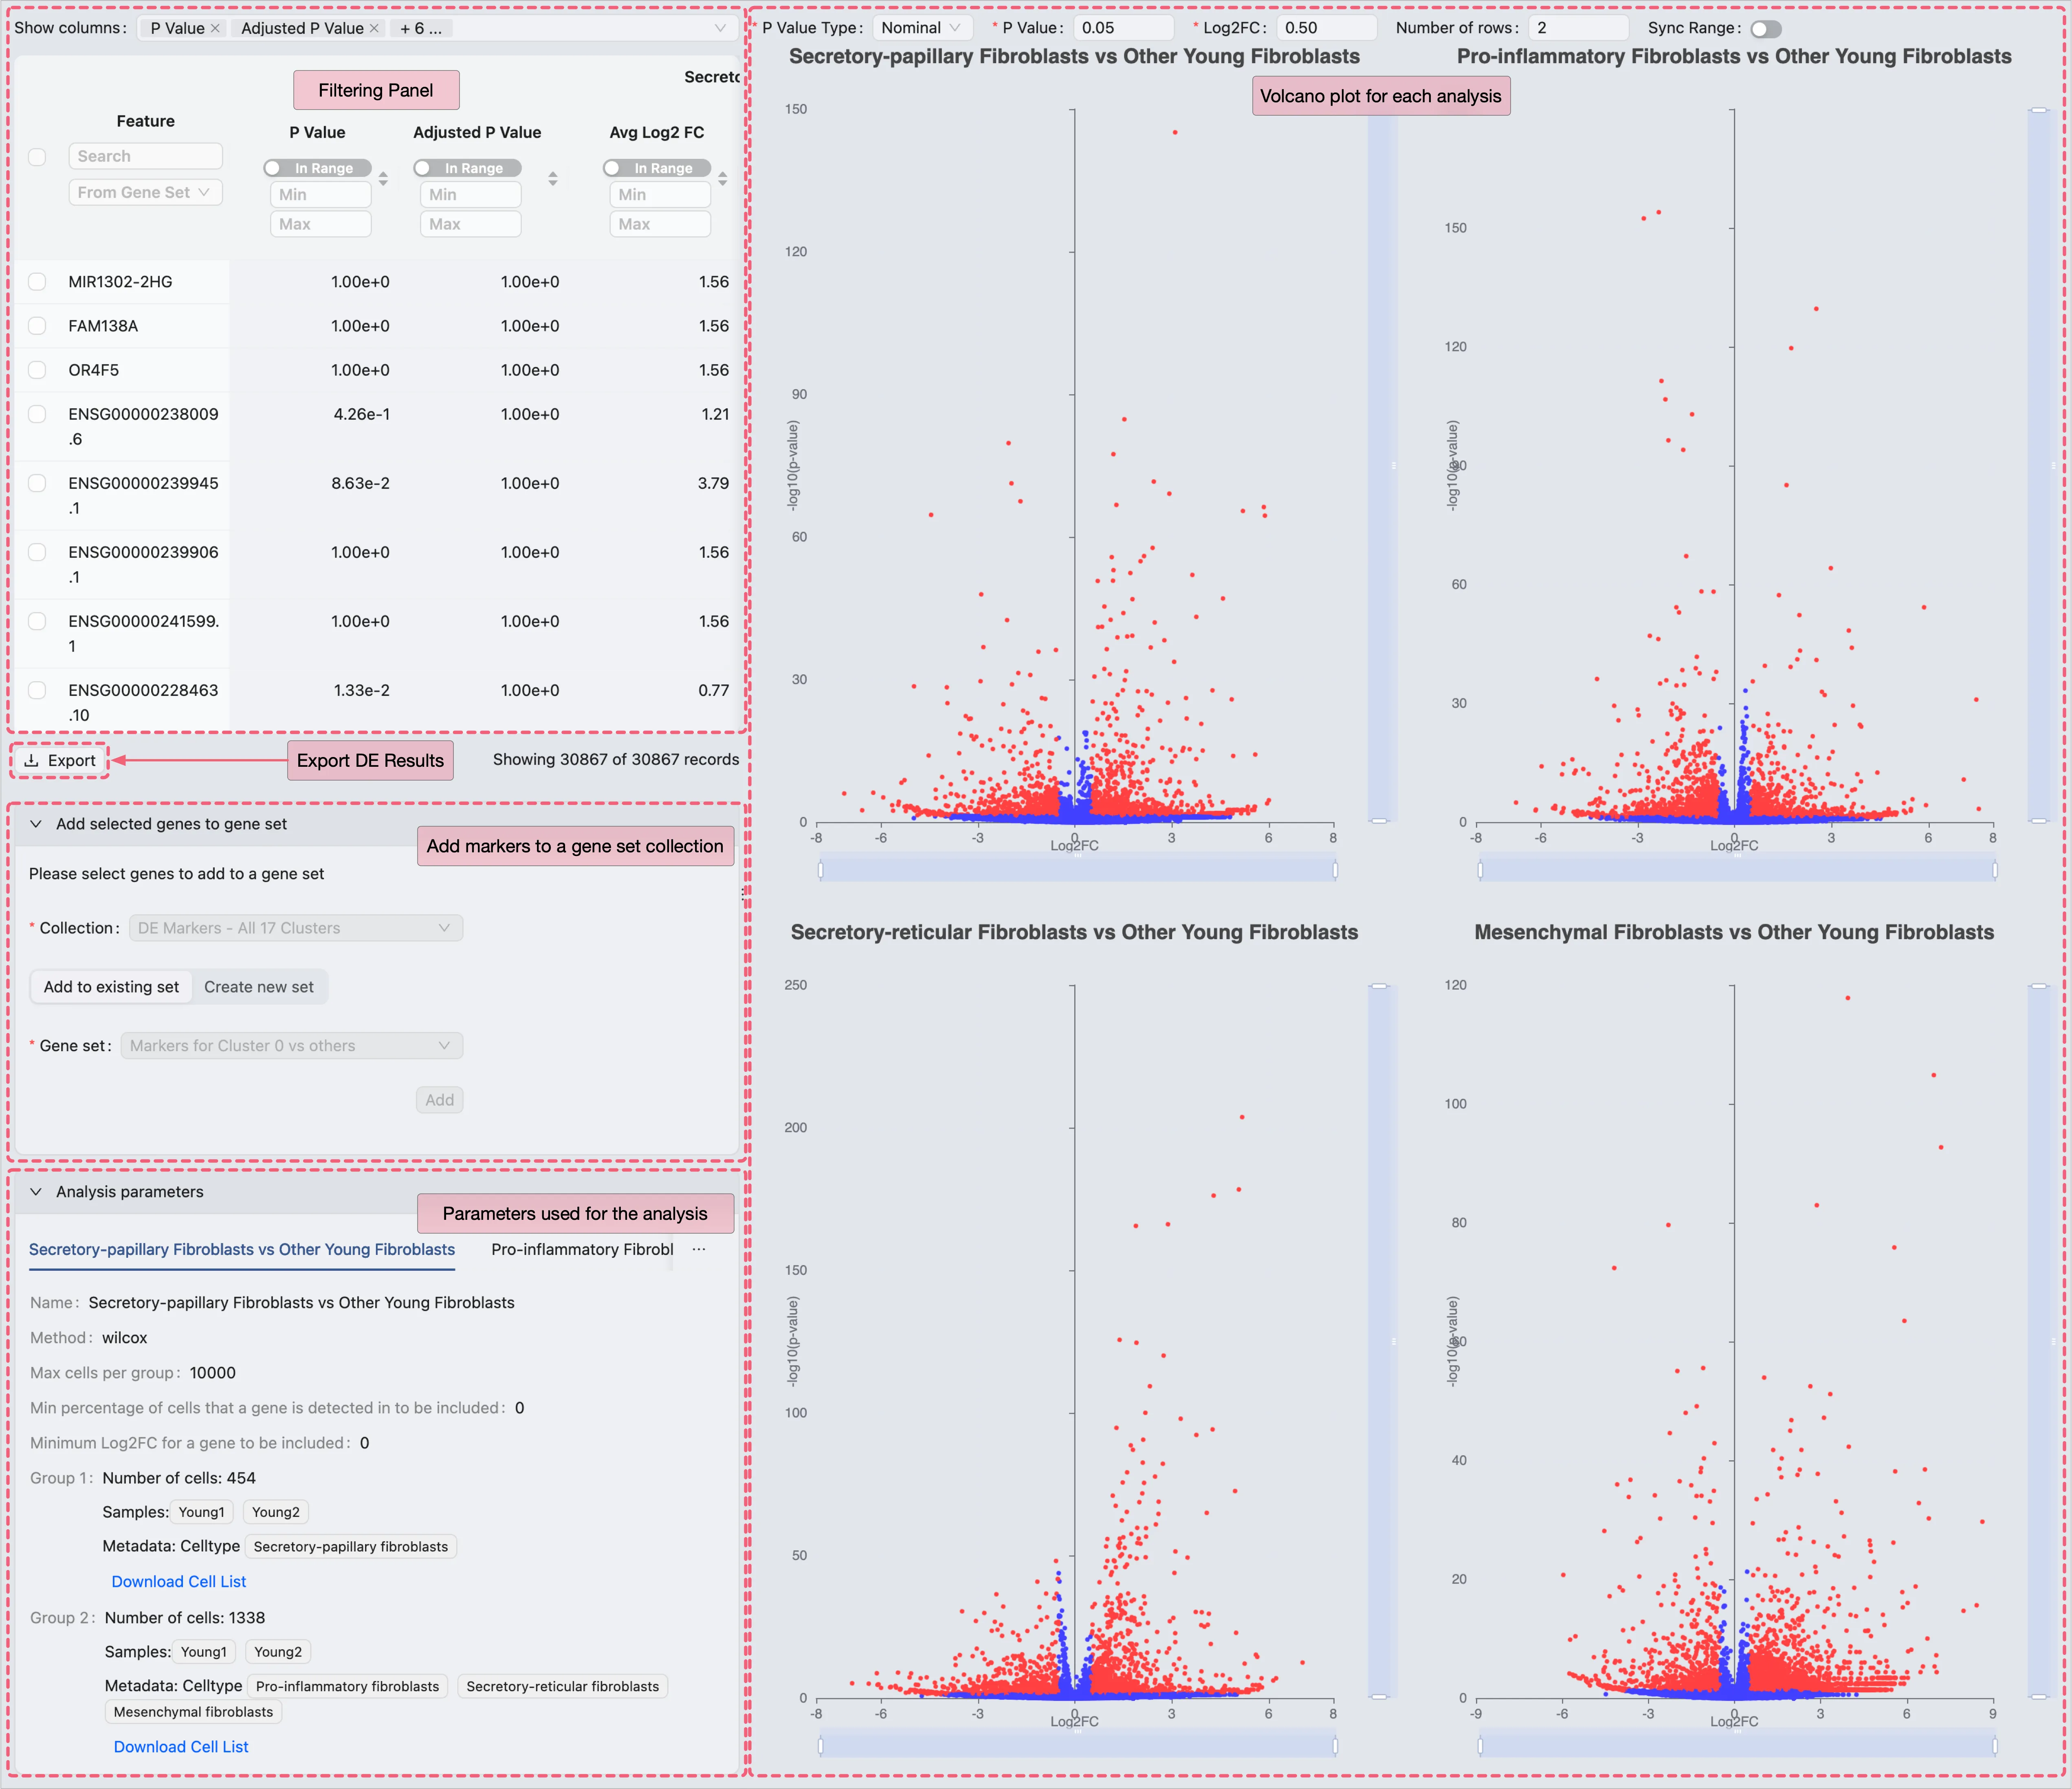Remove the P Value column tag
Image resolution: width=2072 pixels, height=1789 pixels.
(x=215, y=29)
